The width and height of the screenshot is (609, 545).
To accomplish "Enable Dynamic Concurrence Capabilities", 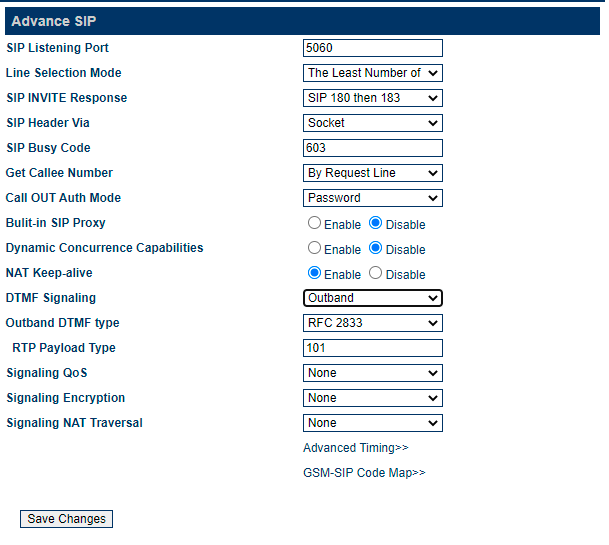I will pos(314,248).
